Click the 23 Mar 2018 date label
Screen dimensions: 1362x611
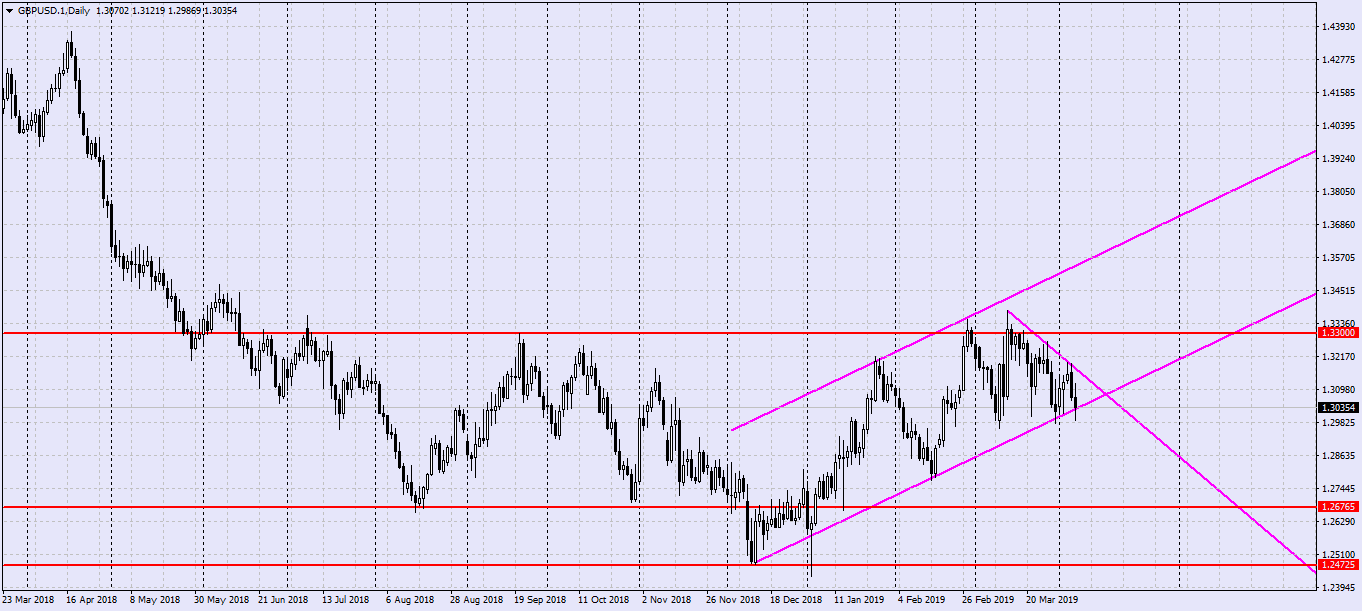28,600
